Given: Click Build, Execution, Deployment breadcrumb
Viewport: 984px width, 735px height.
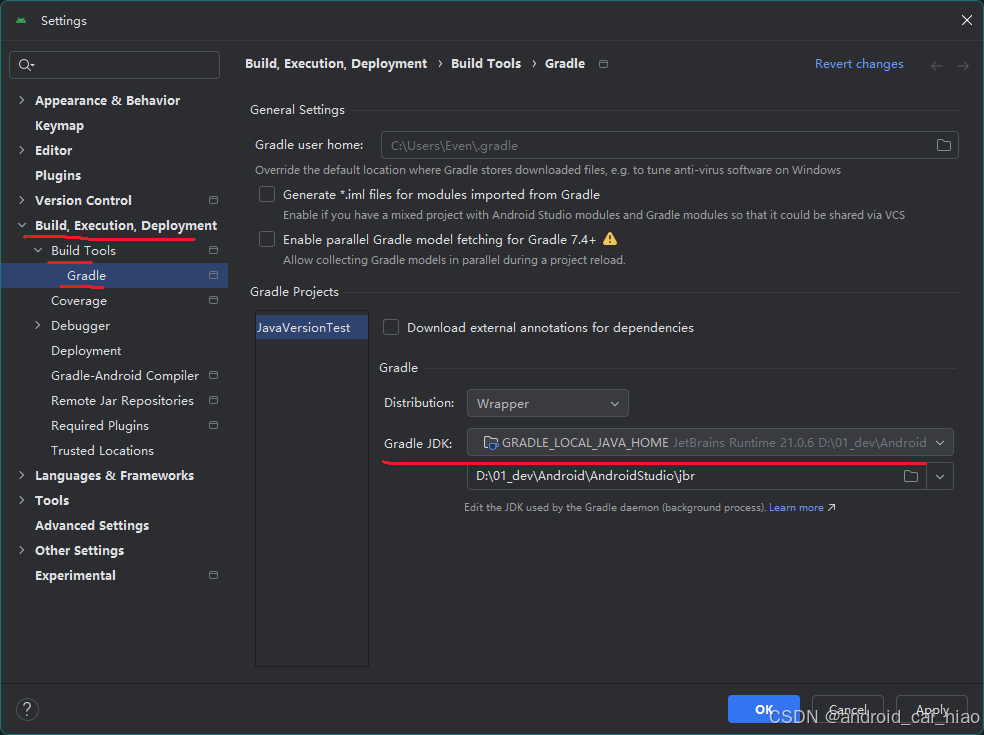Looking at the screenshot, I should click(x=336, y=64).
